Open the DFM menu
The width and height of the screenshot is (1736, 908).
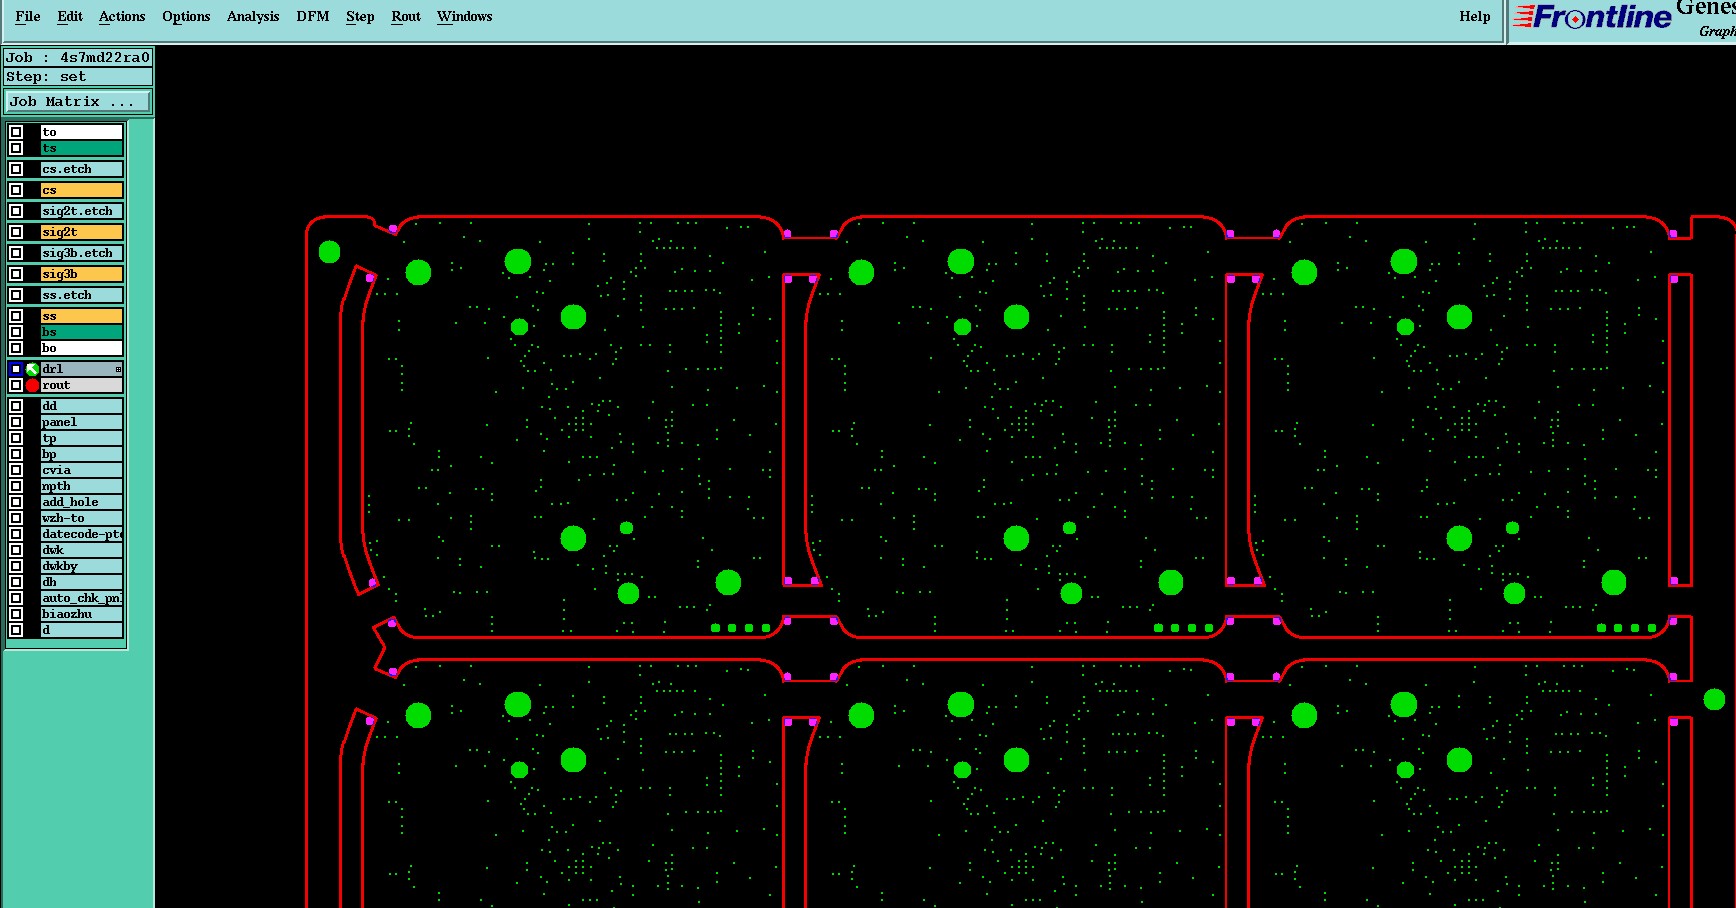point(313,16)
